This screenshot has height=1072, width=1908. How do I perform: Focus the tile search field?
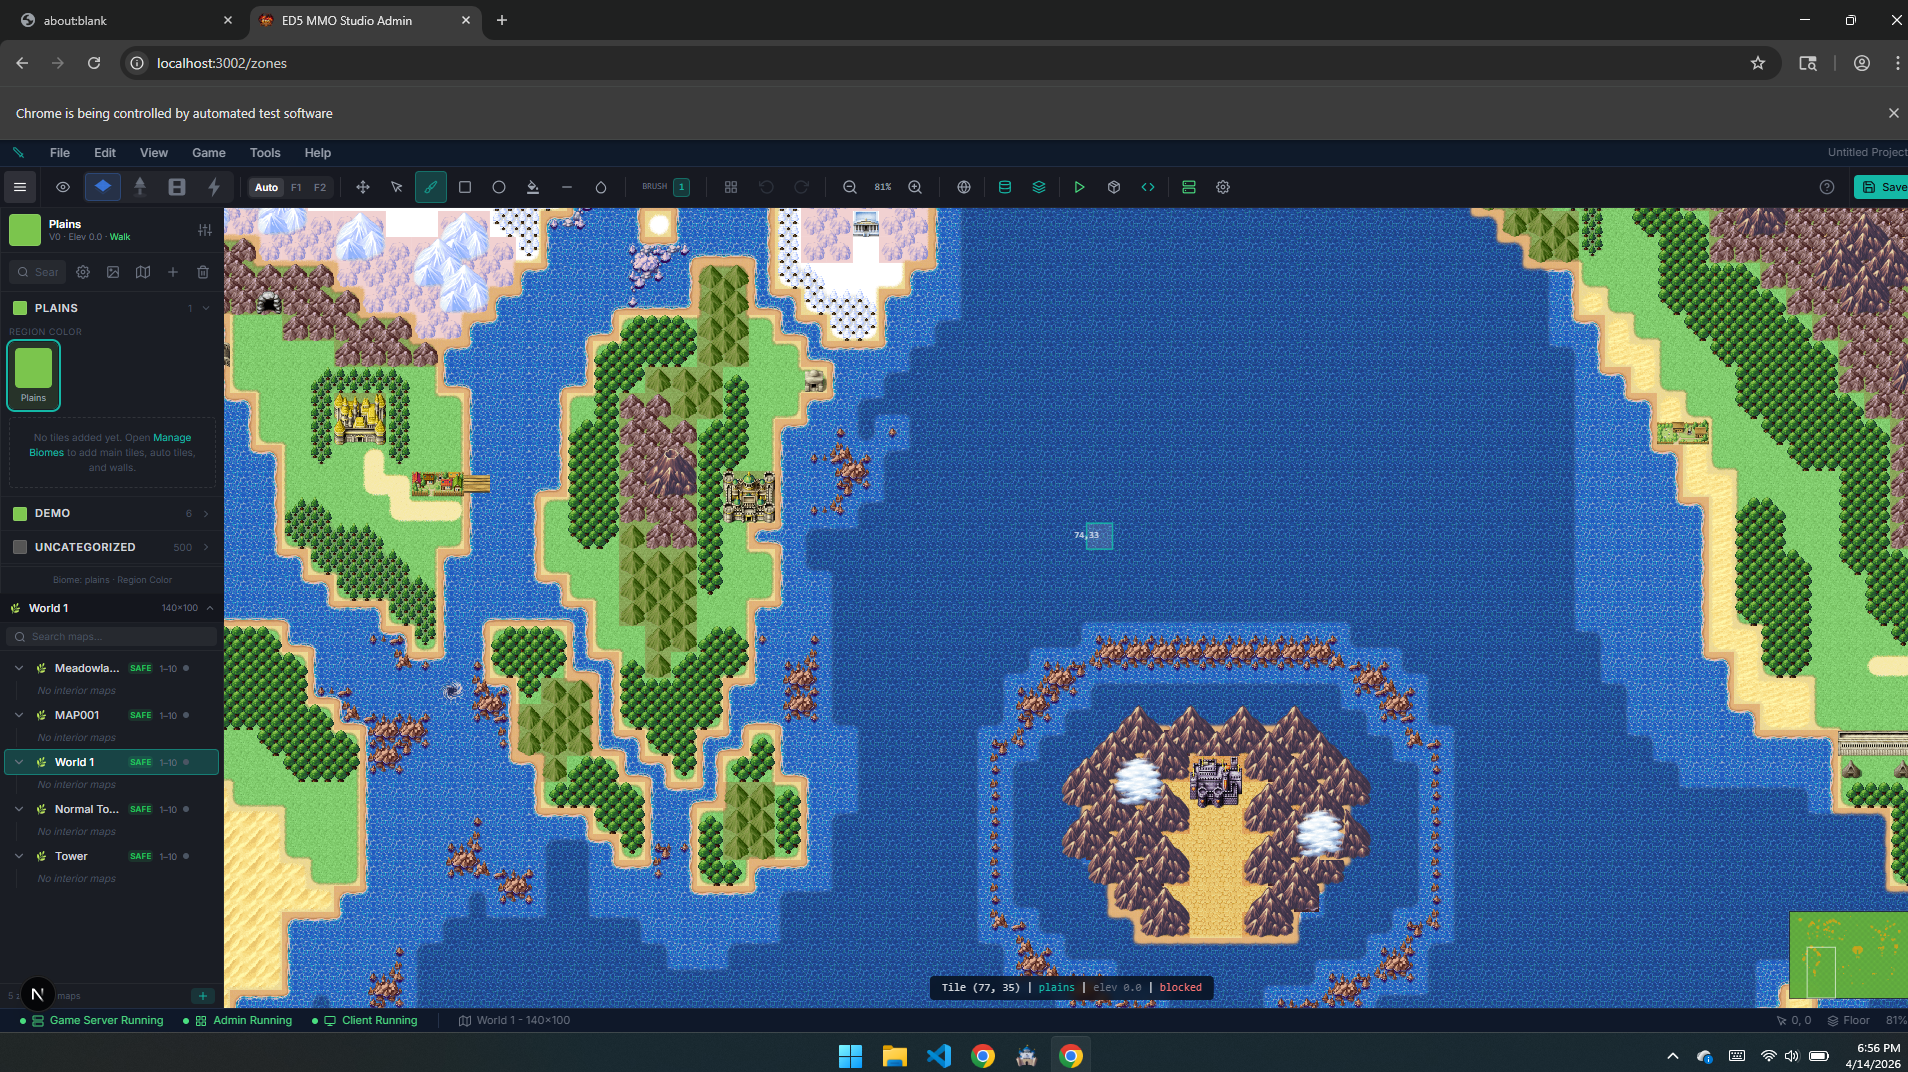[x=38, y=272]
